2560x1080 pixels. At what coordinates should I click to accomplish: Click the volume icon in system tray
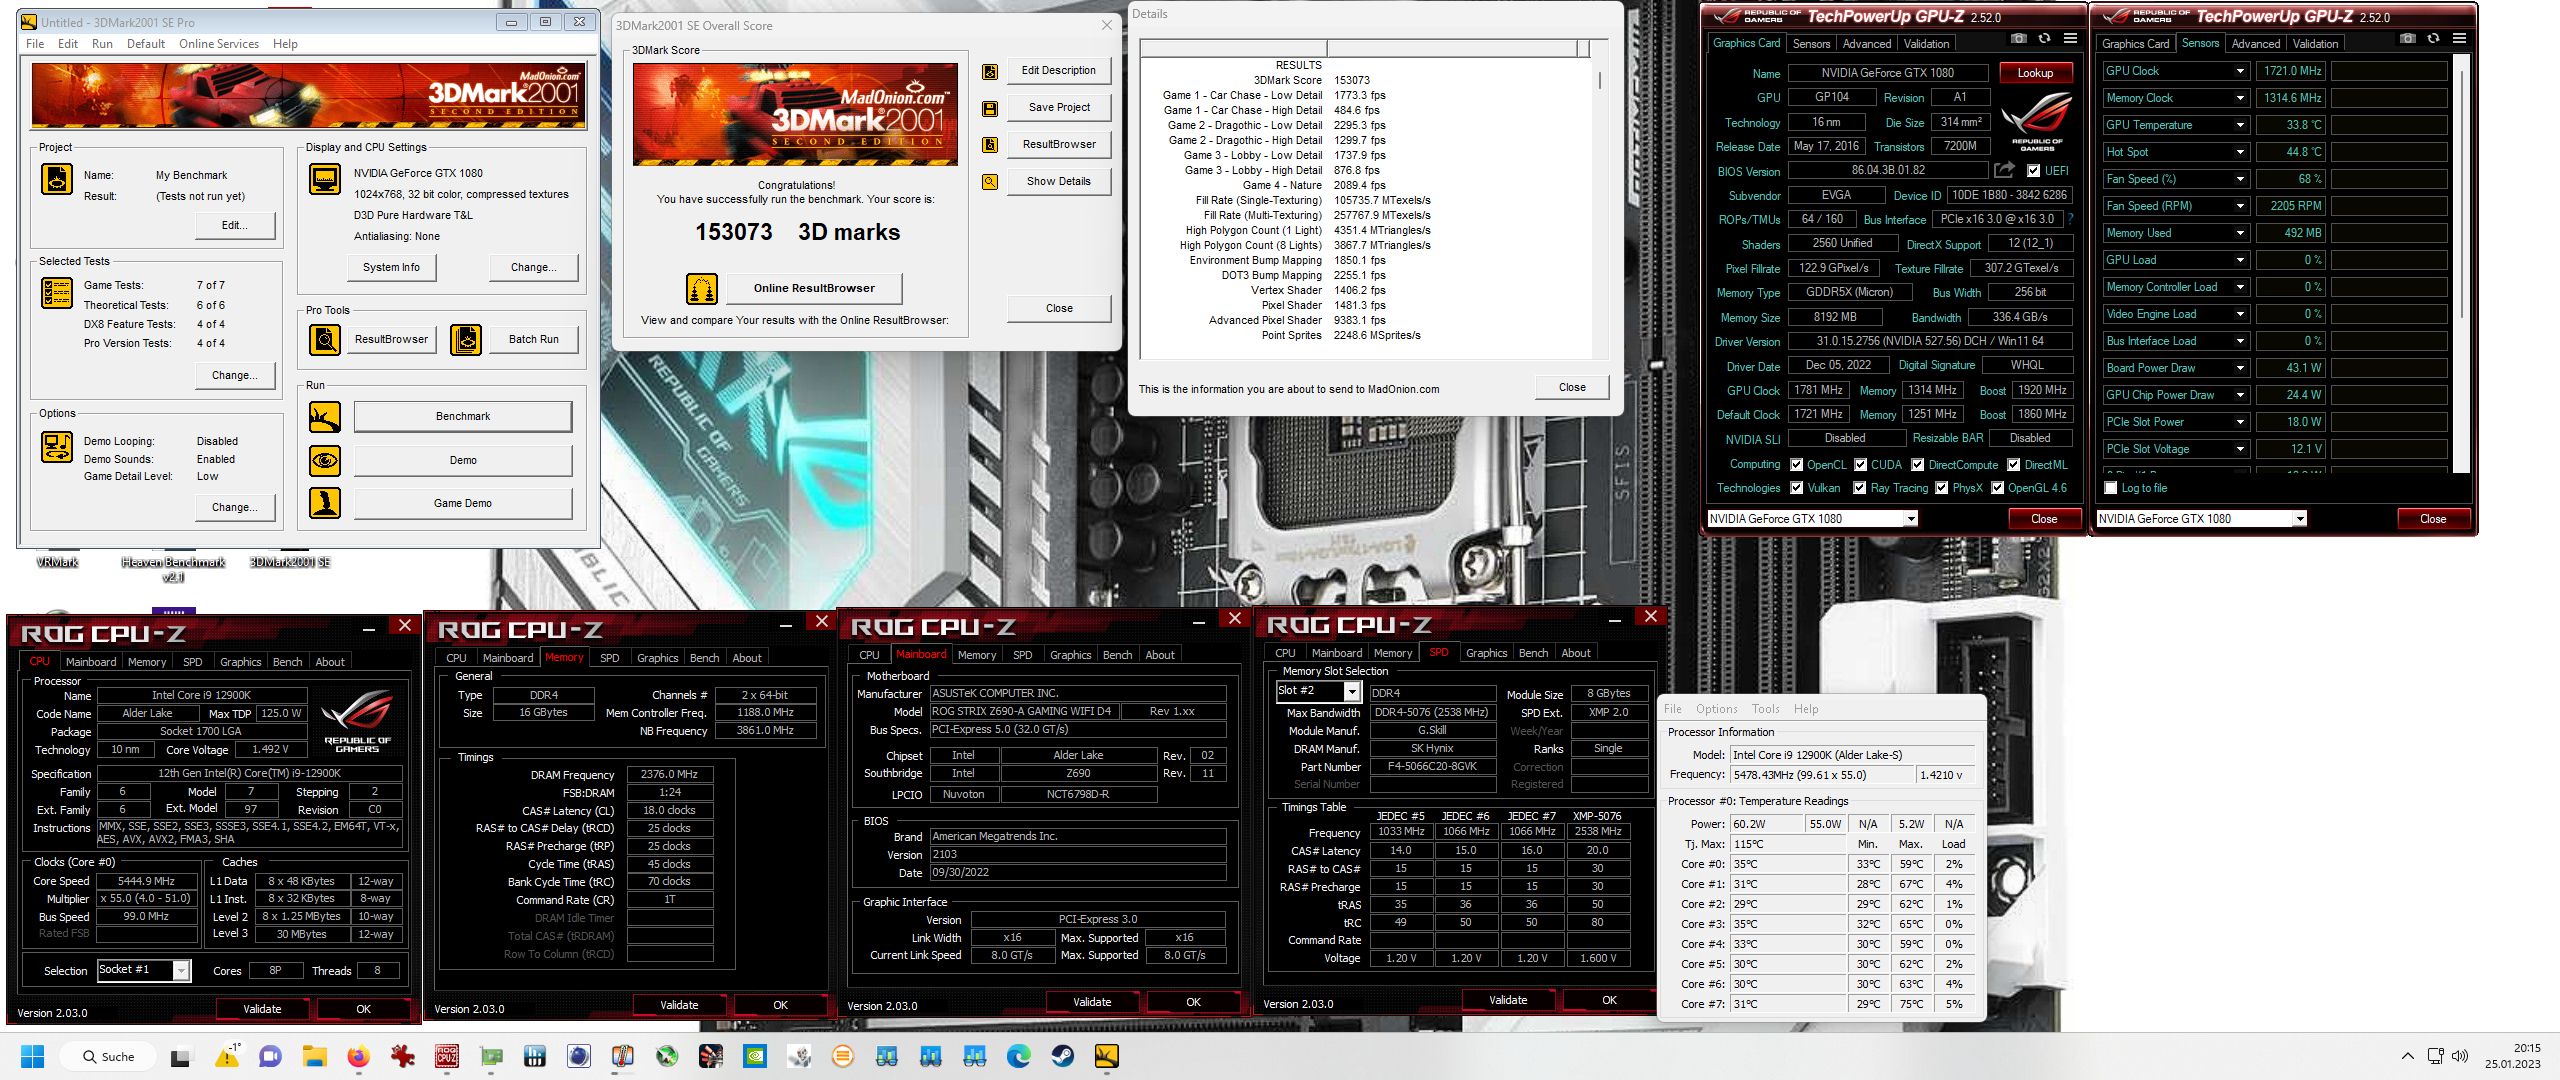pyautogui.click(x=2460, y=1056)
